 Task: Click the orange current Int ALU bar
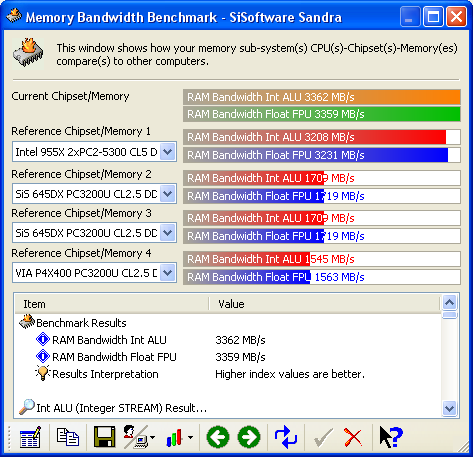pos(322,97)
